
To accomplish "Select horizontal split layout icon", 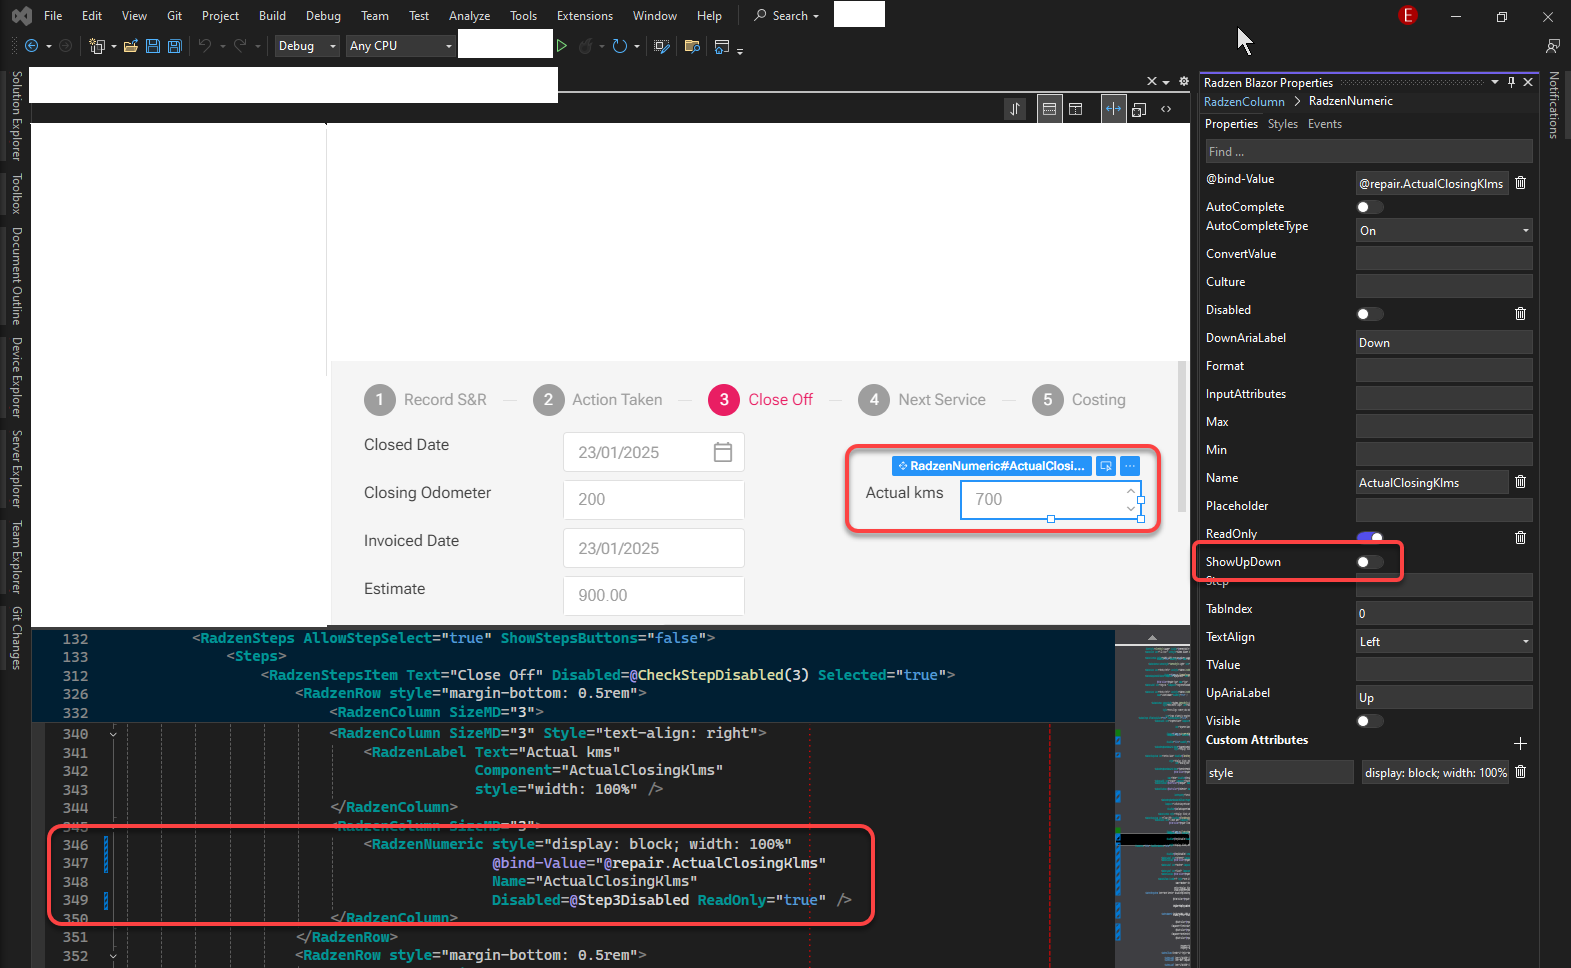I will click(1049, 109).
